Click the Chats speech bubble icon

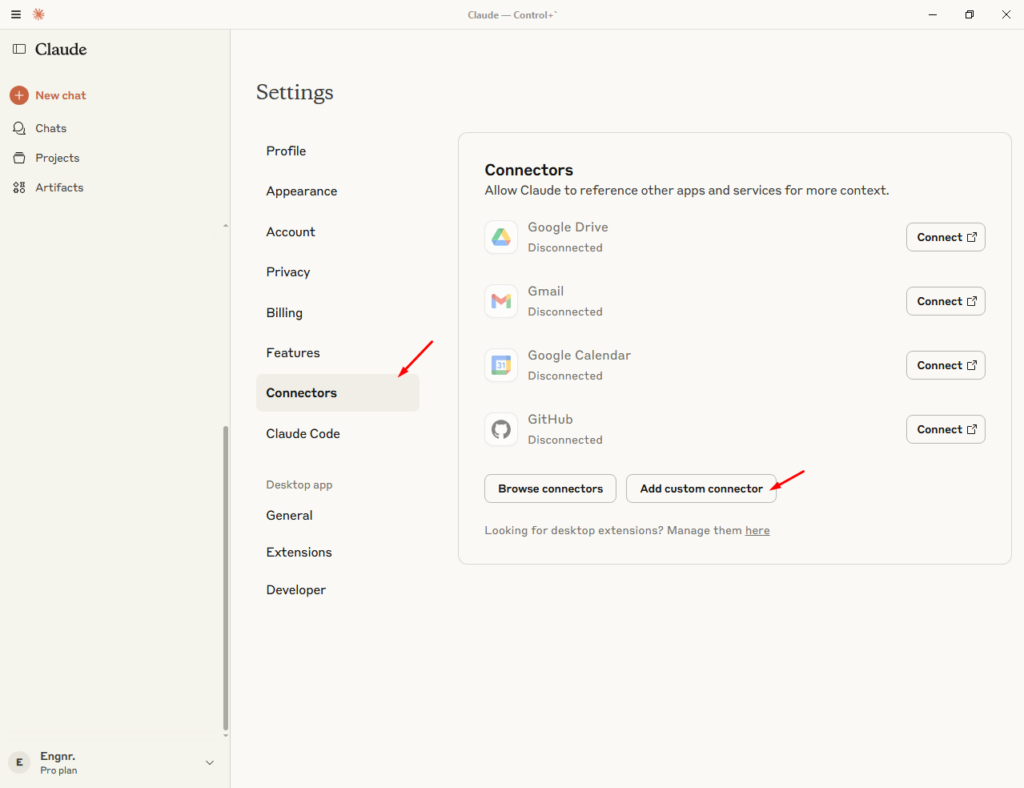tap(19, 128)
